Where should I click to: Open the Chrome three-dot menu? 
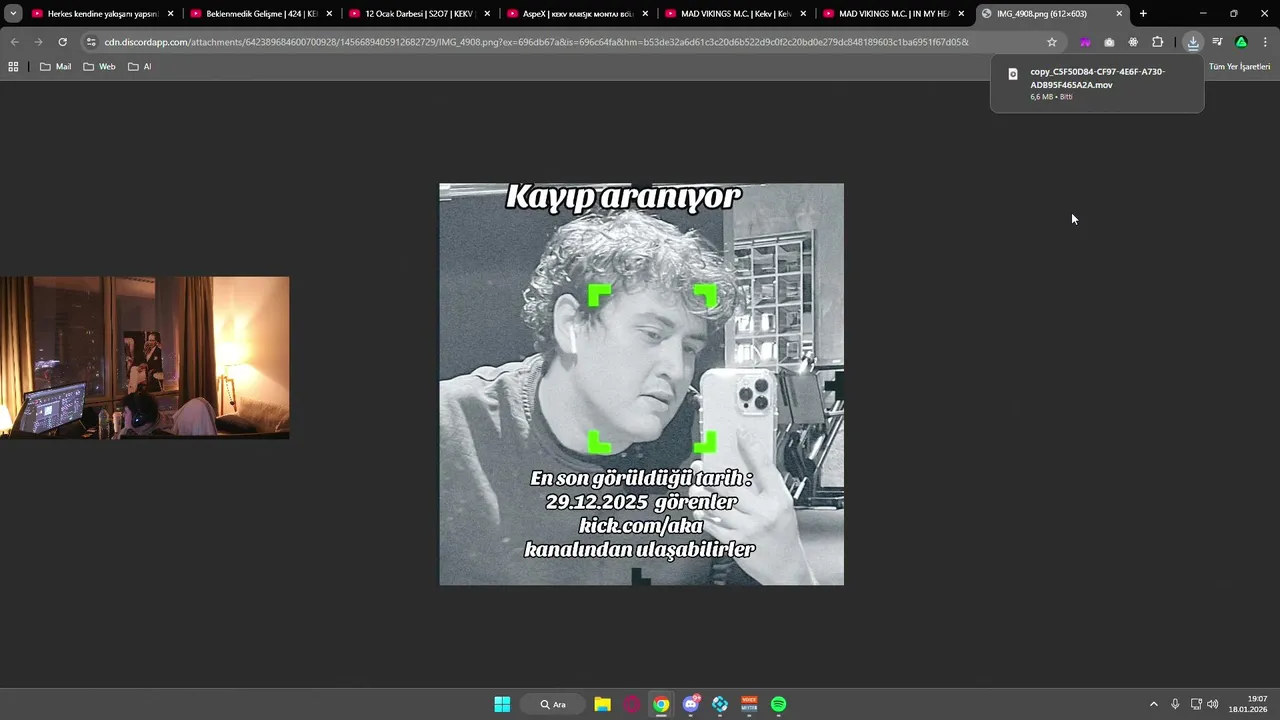tap(1265, 42)
